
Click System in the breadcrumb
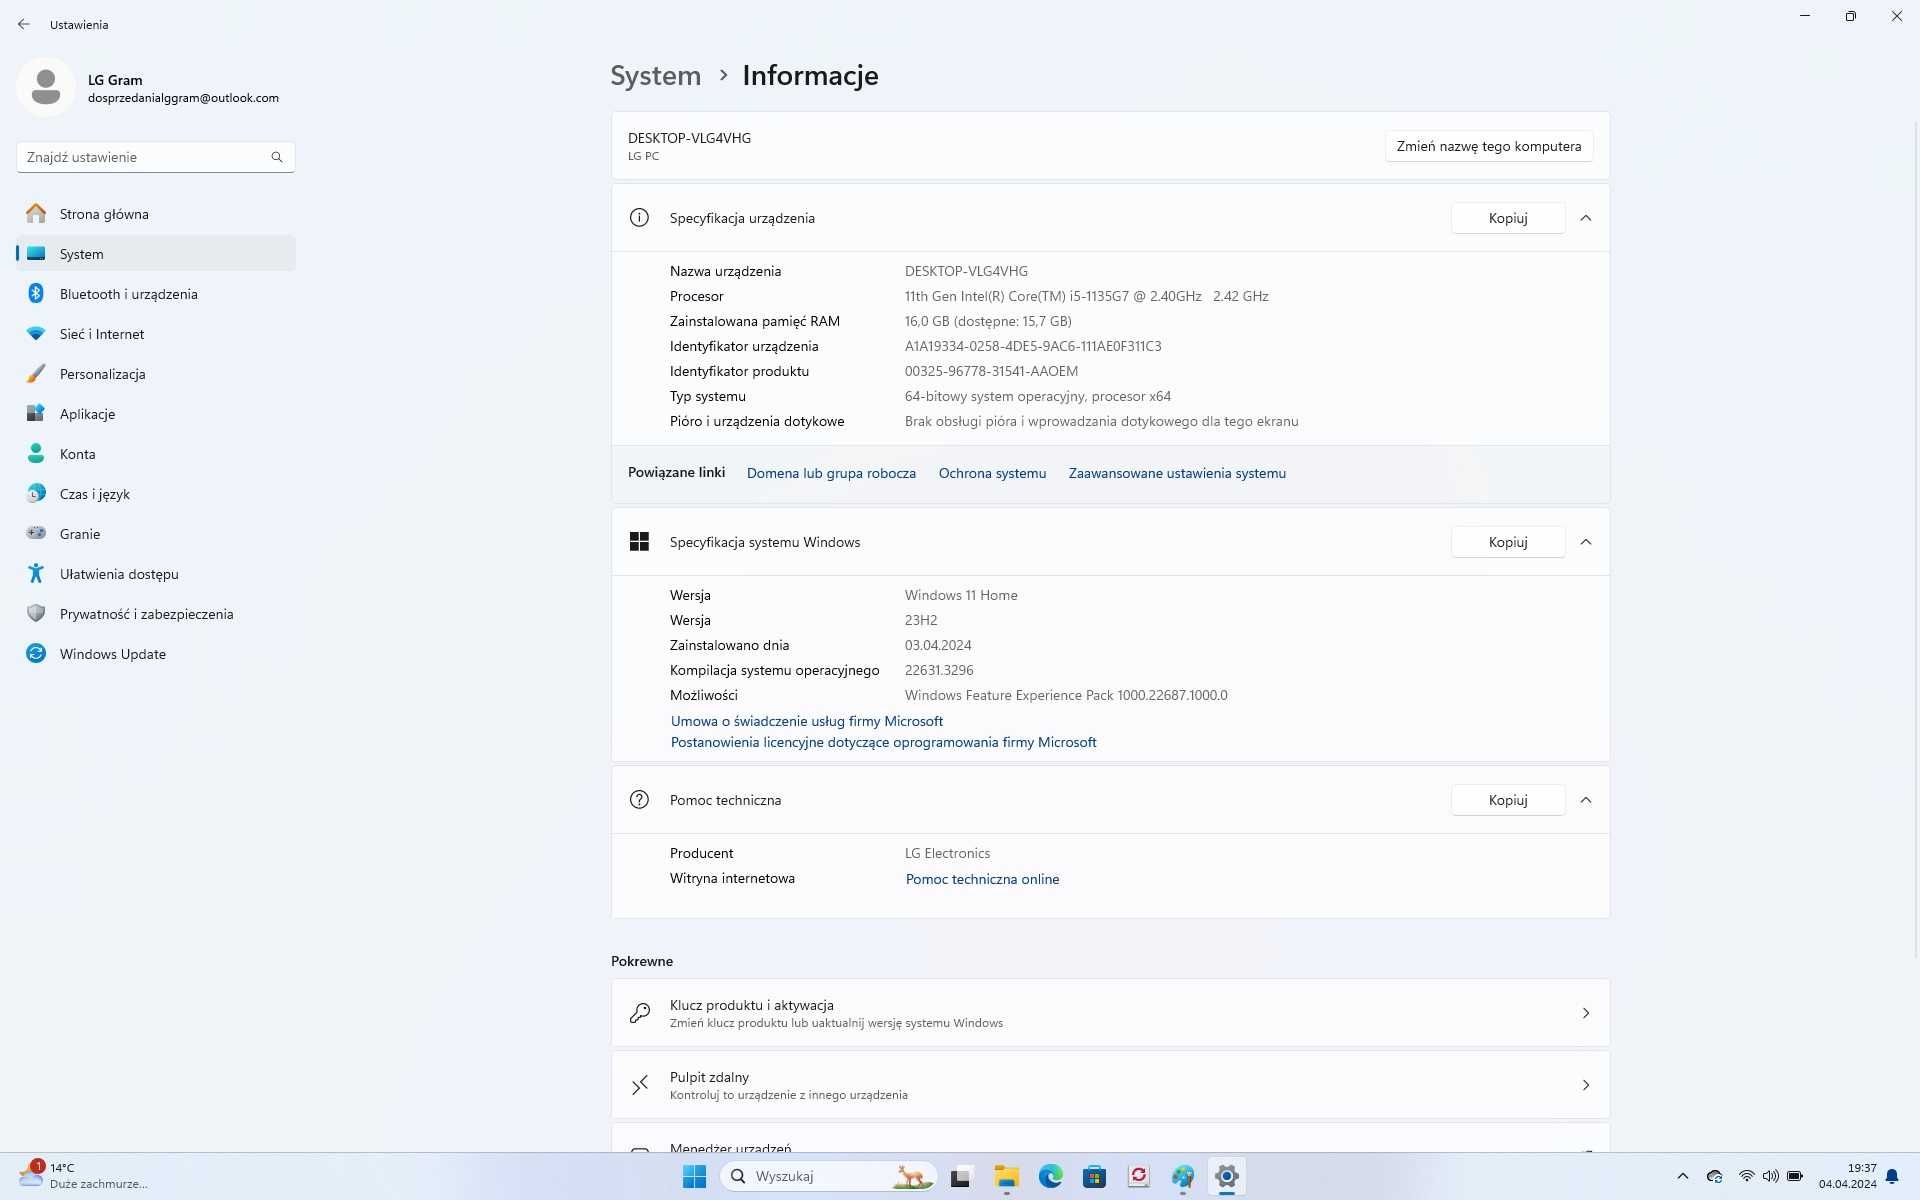point(656,76)
